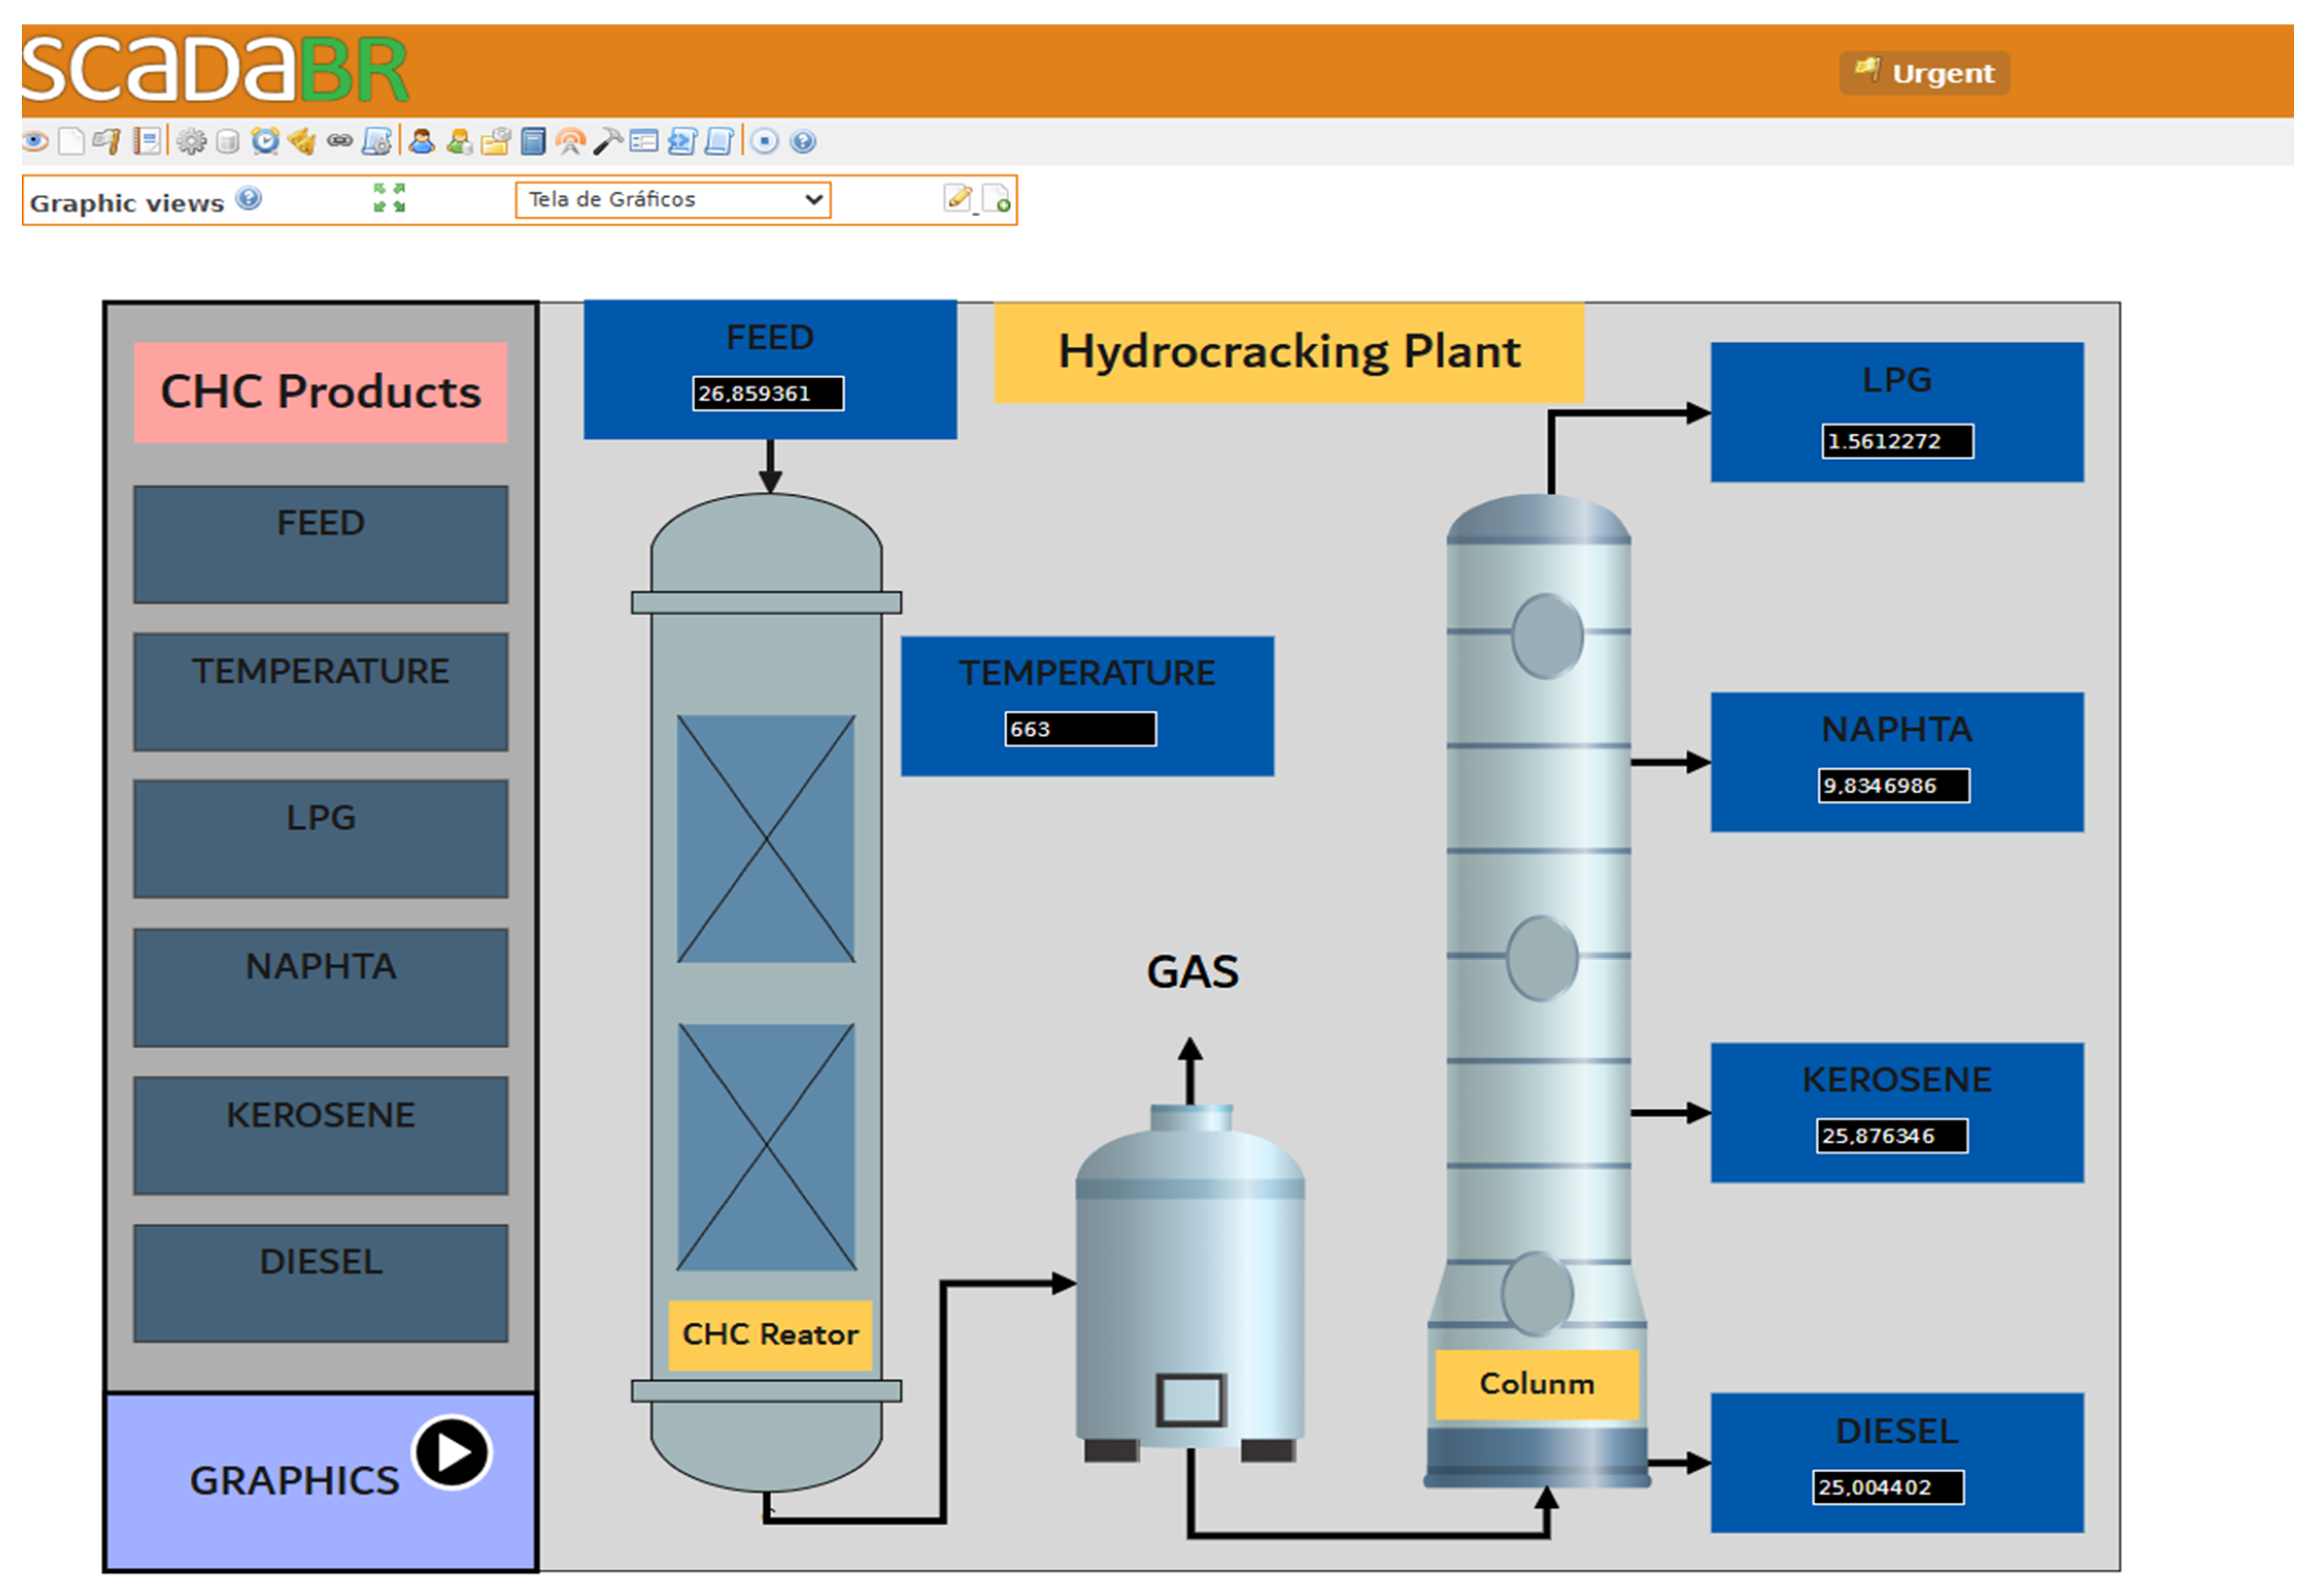Click the logout round toolbar icon
The height and width of the screenshot is (1596, 2320).
[x=764, y=141]
